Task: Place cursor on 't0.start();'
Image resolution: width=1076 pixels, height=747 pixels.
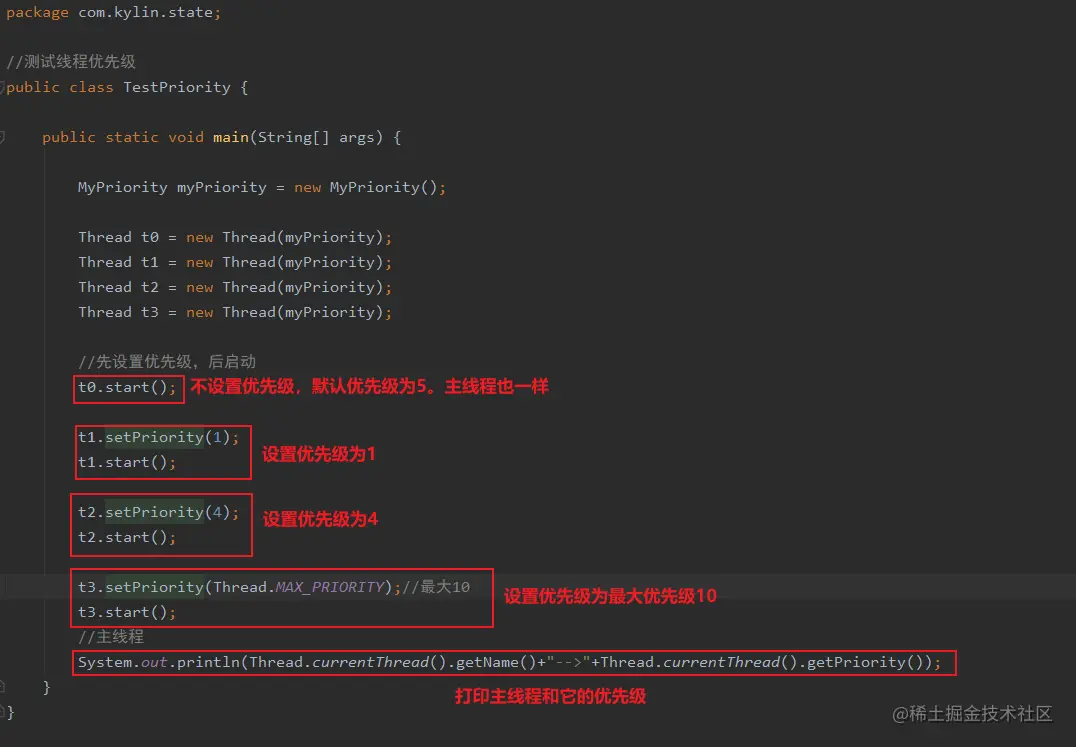Action: click(127, 387)
